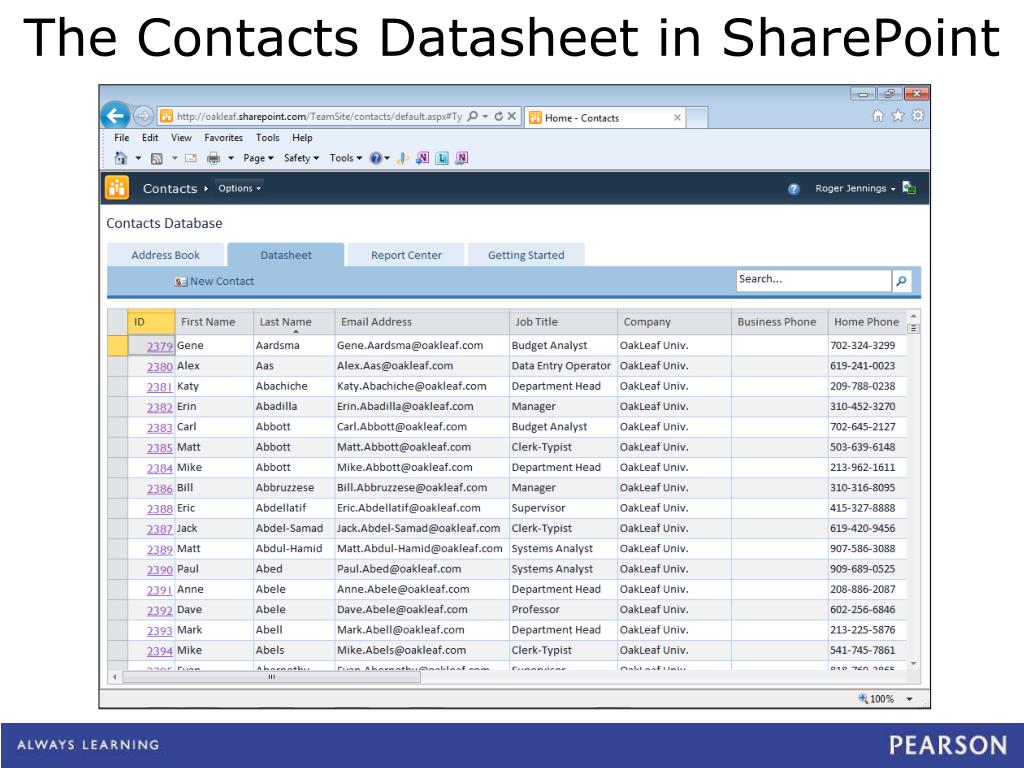The height and width of the screenshot is (768, 1024).
Task: Open the View menu
Action: [181, 138]
